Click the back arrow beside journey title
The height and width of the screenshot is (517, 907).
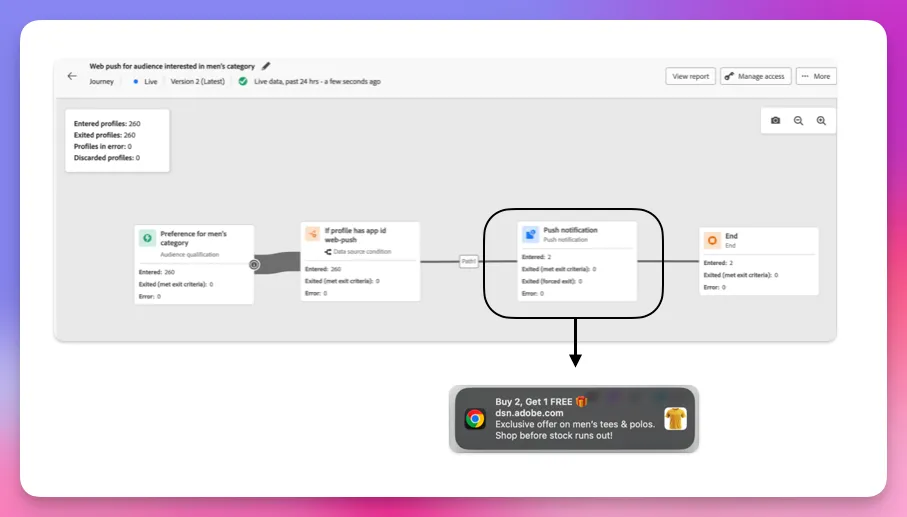tap(72, 76)
